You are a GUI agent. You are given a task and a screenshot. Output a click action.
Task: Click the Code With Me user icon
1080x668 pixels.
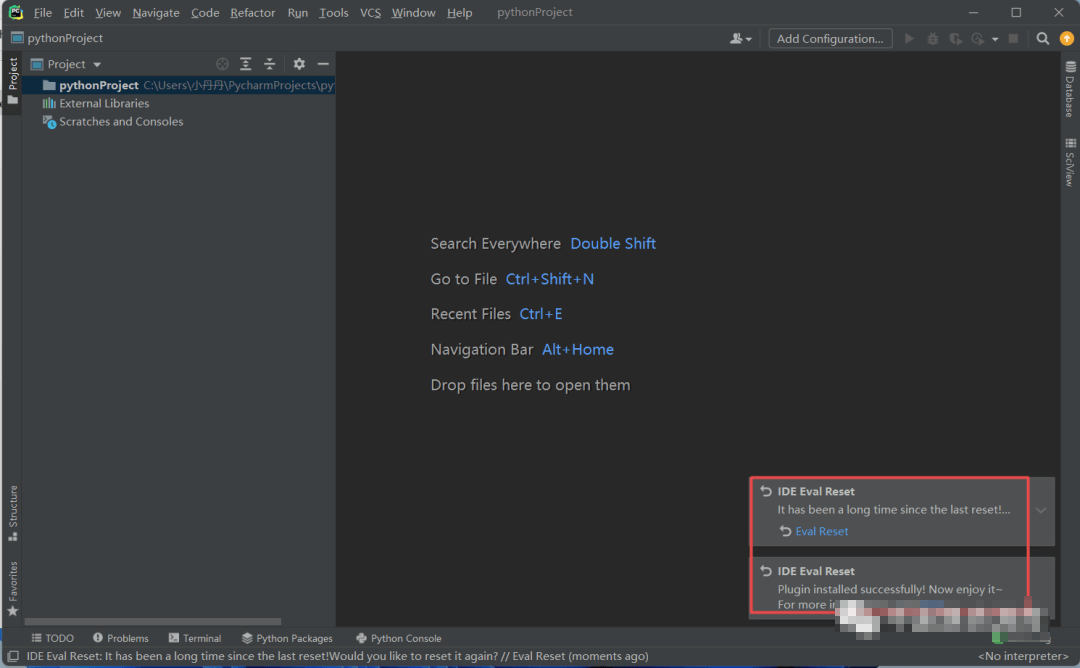[x=740, y=39]
